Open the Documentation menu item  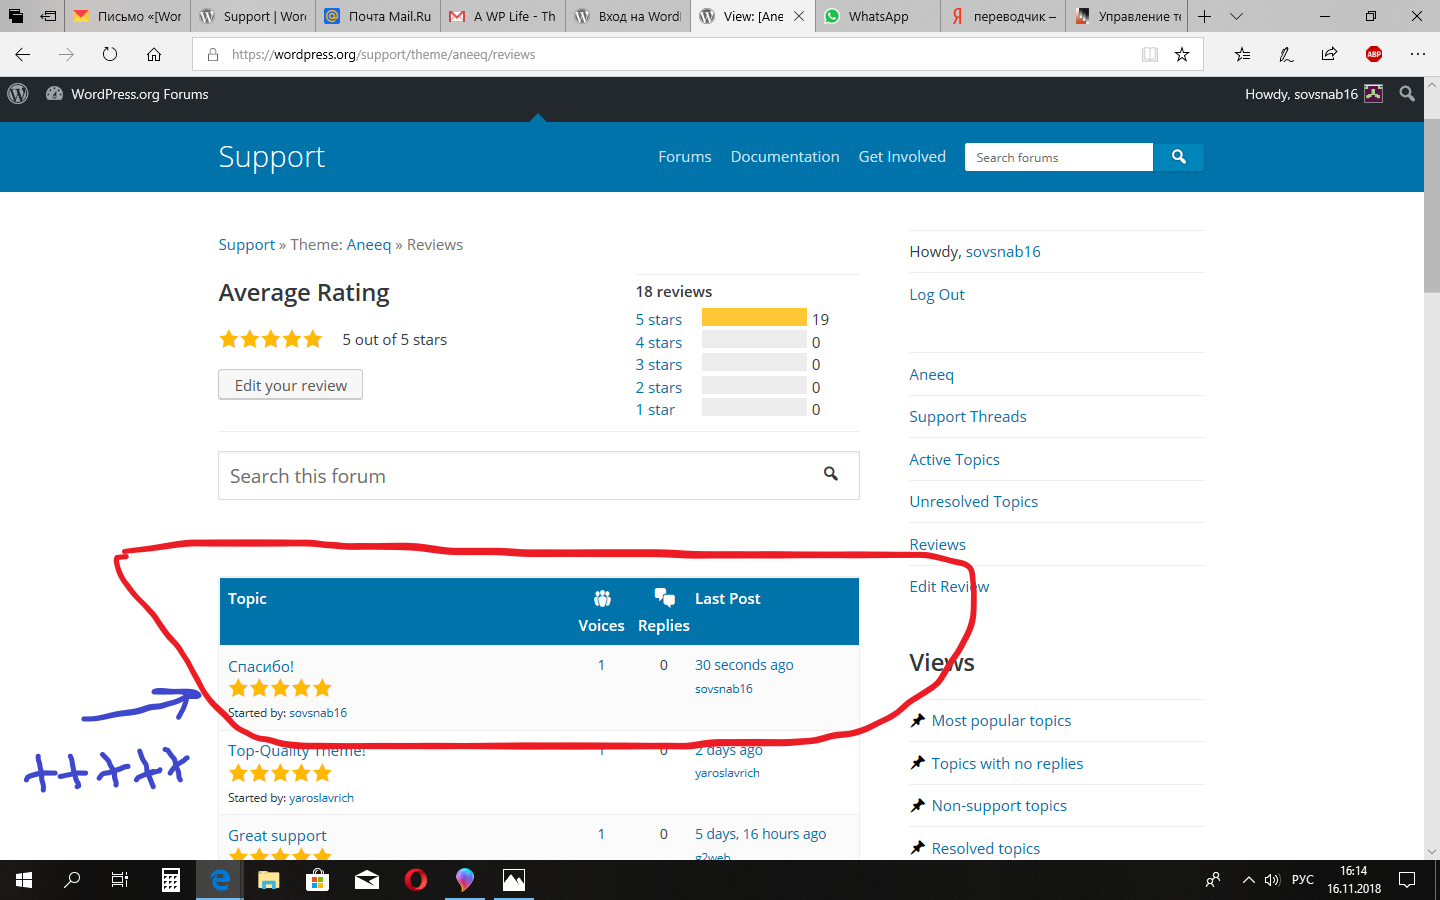[x=785, y=157]
